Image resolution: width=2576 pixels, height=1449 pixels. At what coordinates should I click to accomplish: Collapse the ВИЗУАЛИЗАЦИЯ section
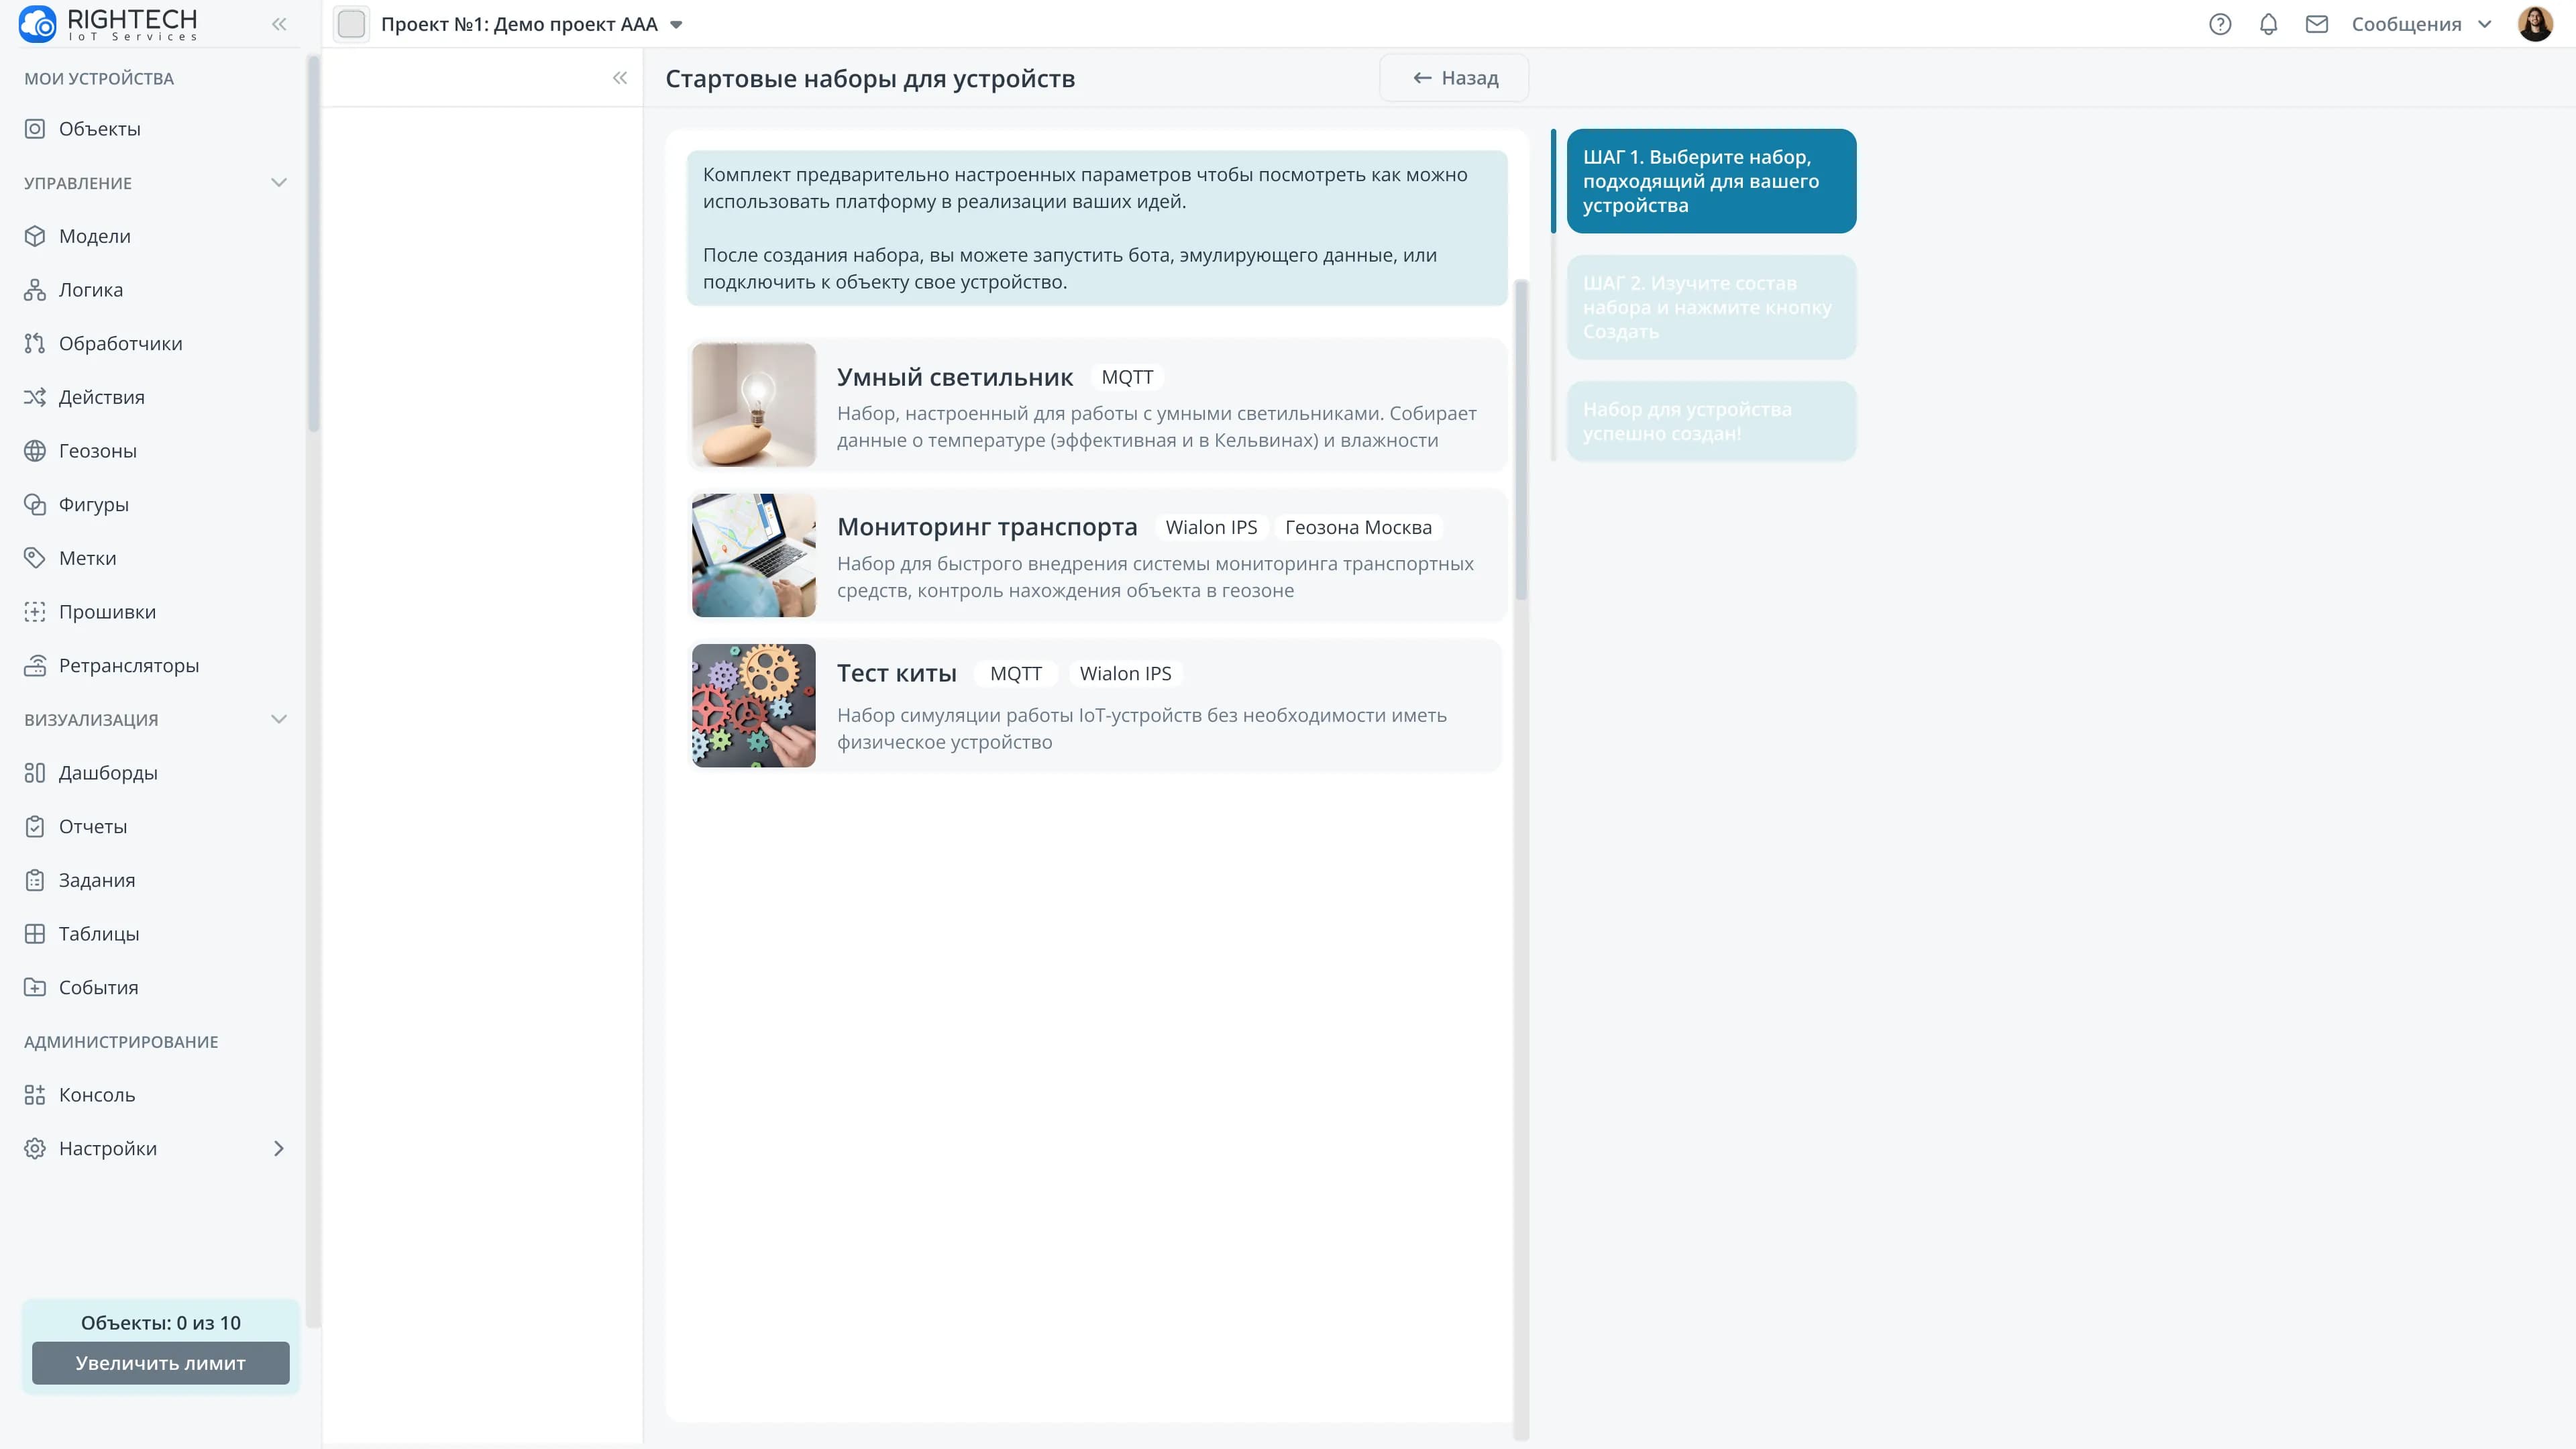(x=279, y=719)
